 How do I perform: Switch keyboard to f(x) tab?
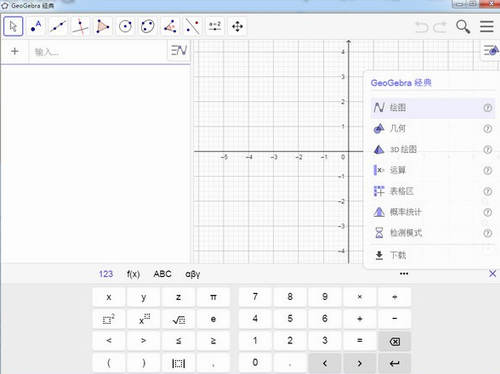coord(133,274)
